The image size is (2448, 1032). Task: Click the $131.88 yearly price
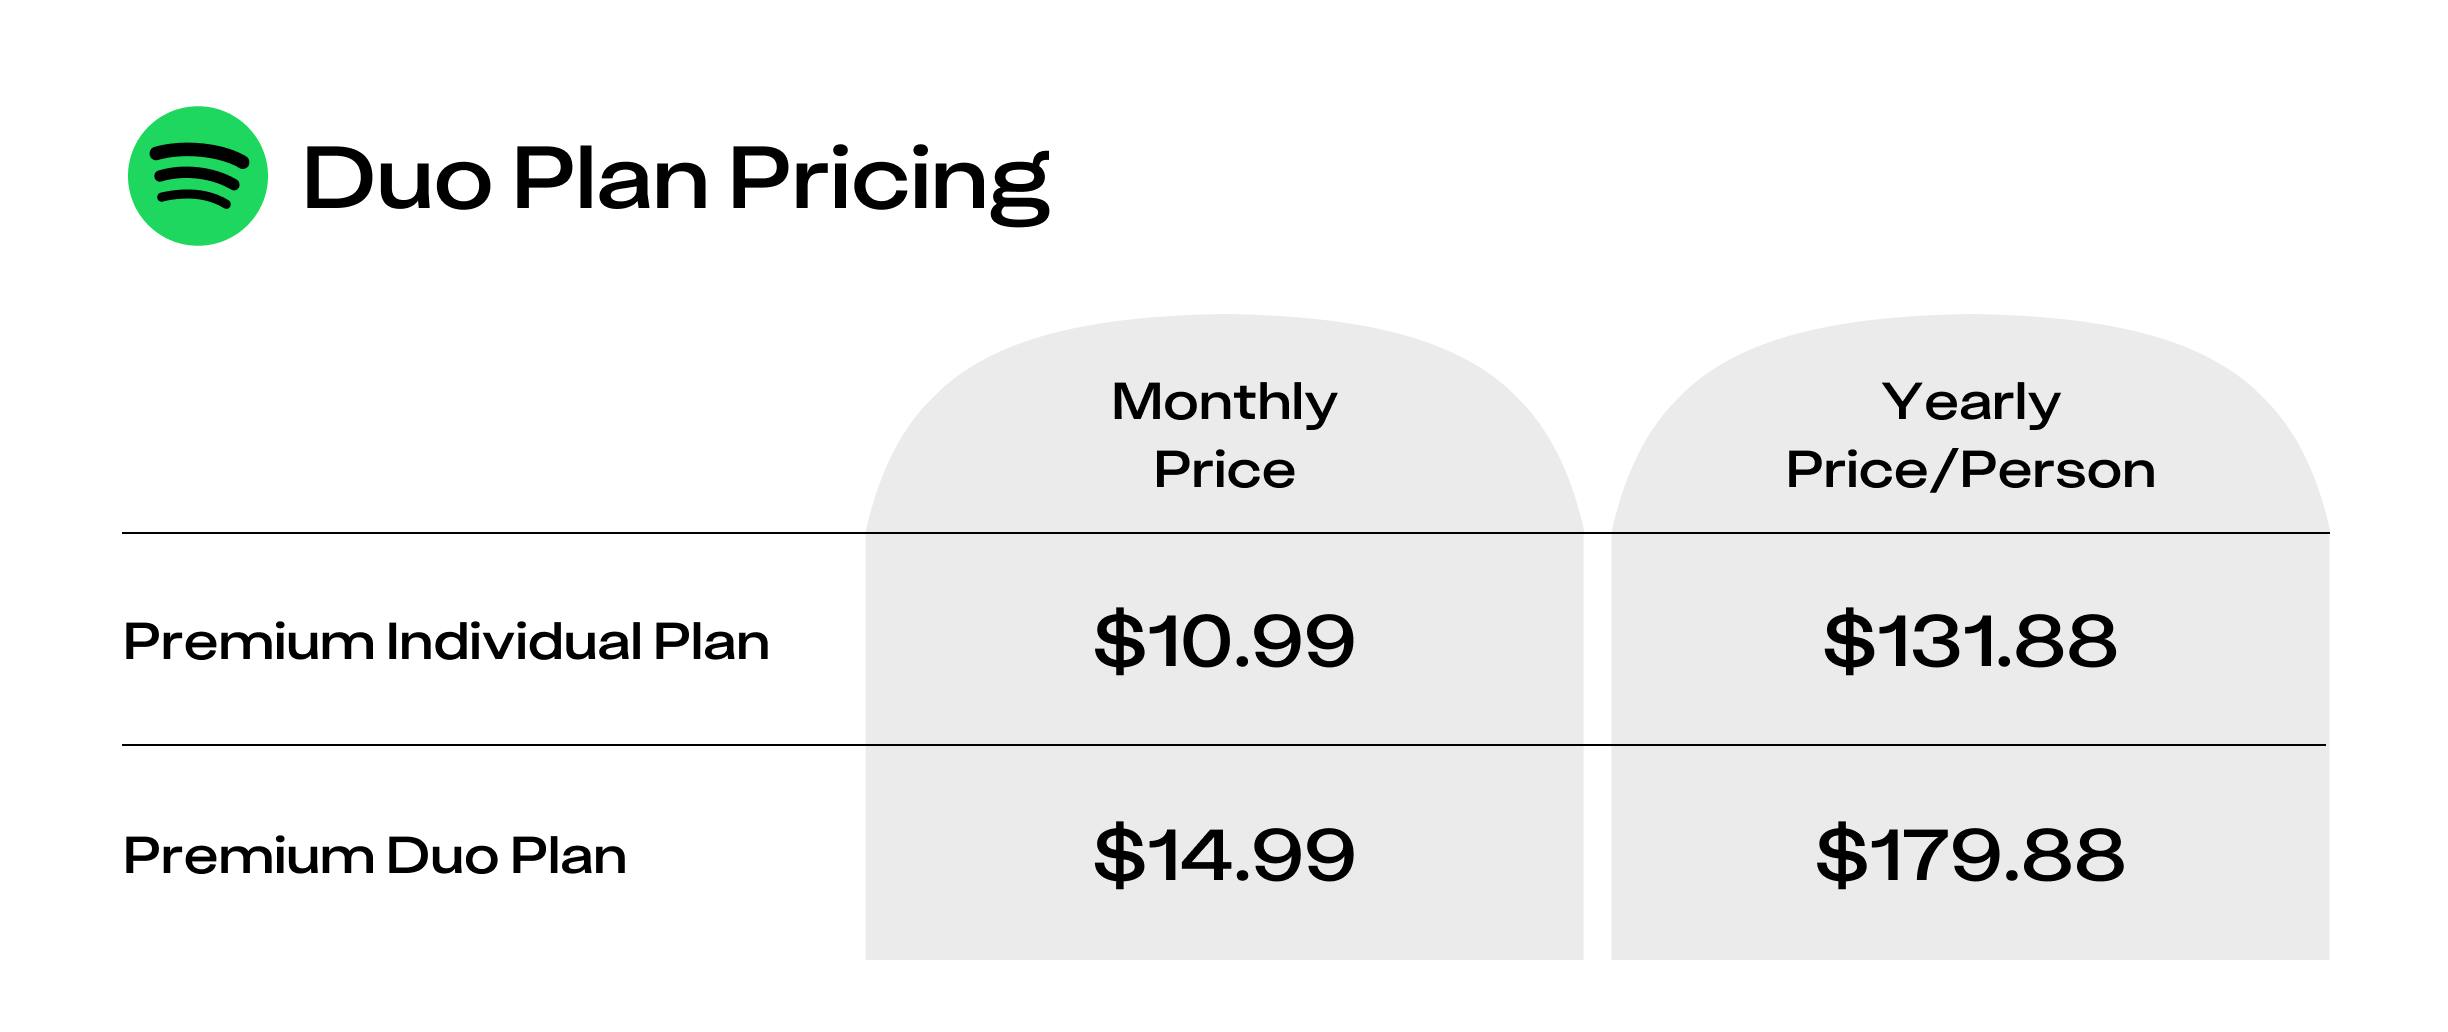(1970, 641)
